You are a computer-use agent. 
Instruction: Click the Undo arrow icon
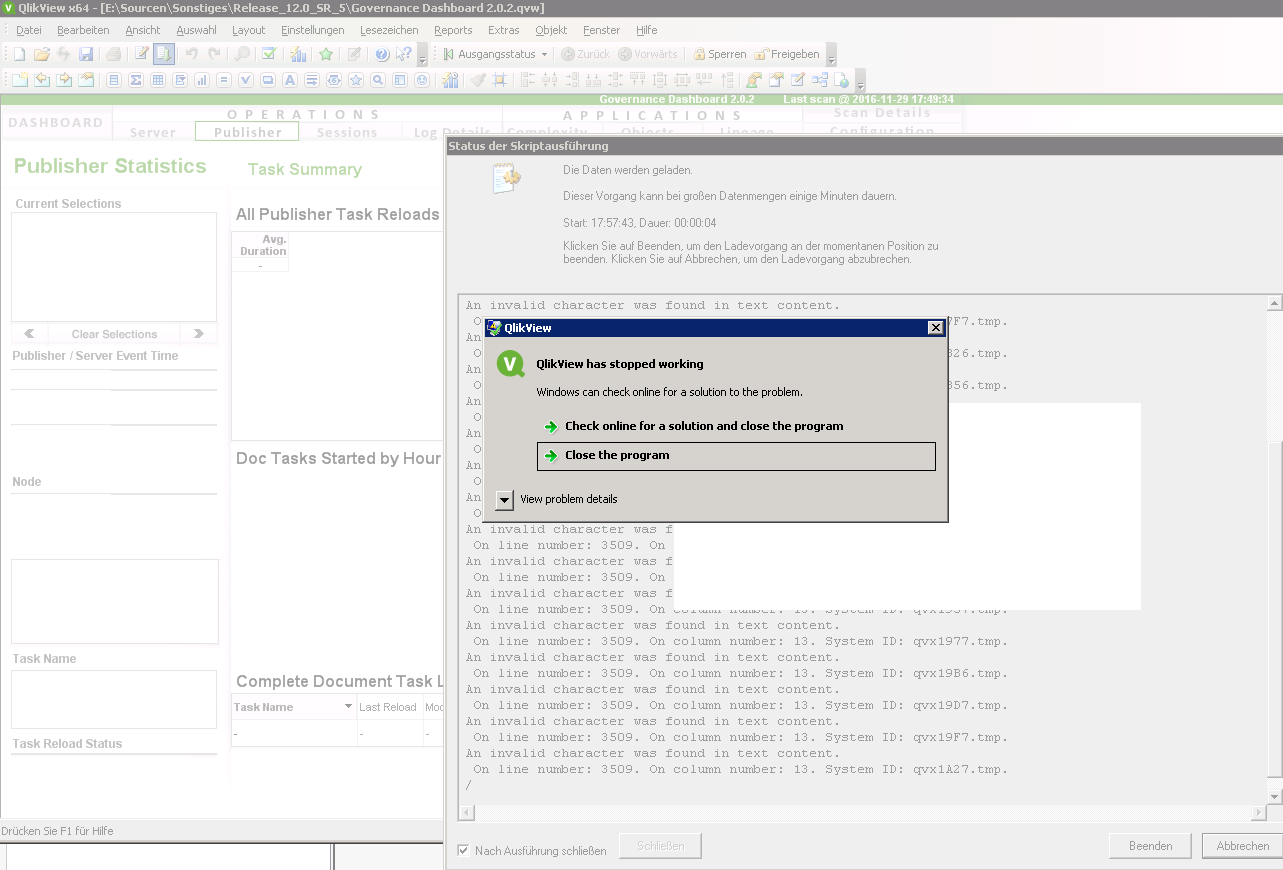pos(191,54)
